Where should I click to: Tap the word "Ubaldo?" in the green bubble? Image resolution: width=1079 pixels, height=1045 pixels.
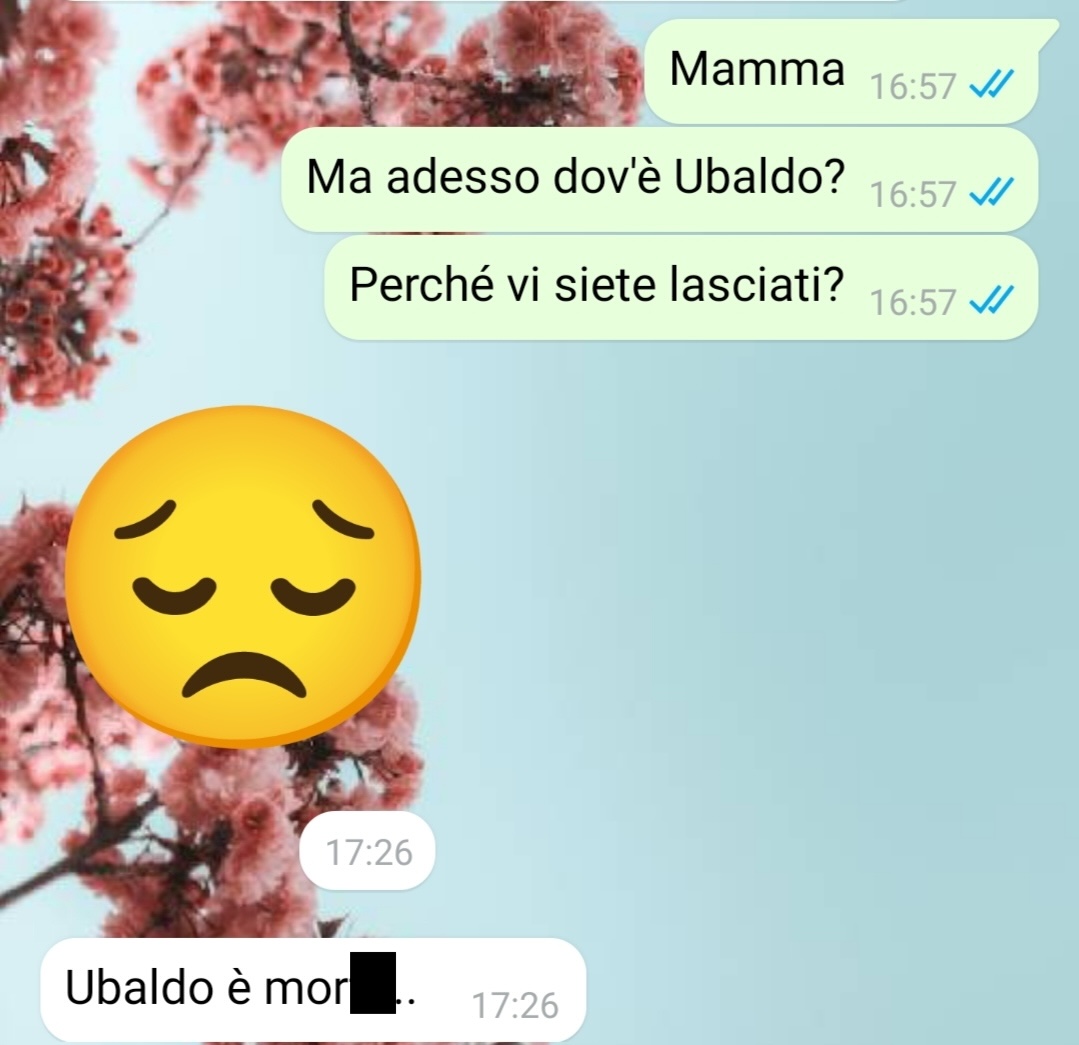click(759, 177)
